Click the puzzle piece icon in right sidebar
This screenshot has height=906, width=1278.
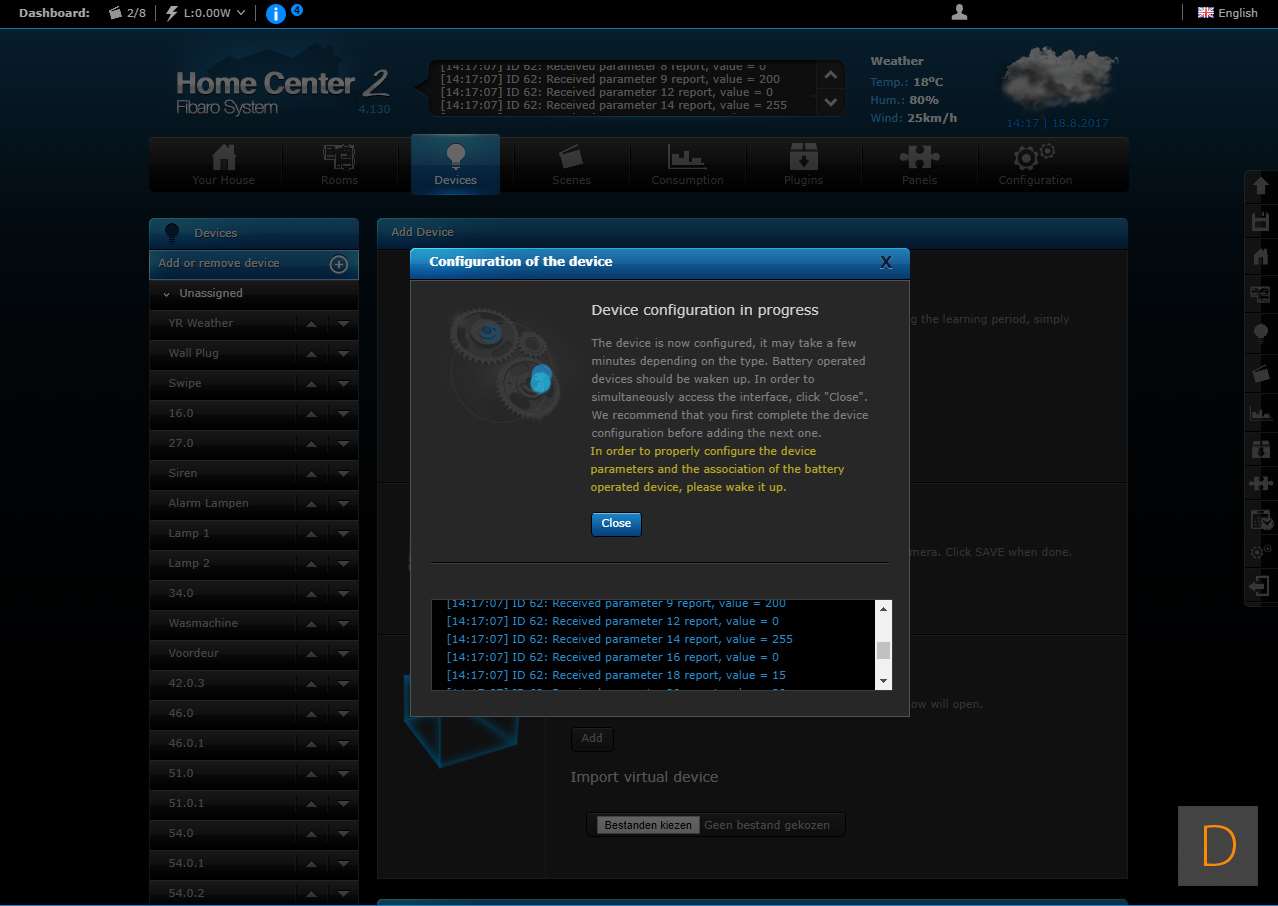click(1260, 483)
